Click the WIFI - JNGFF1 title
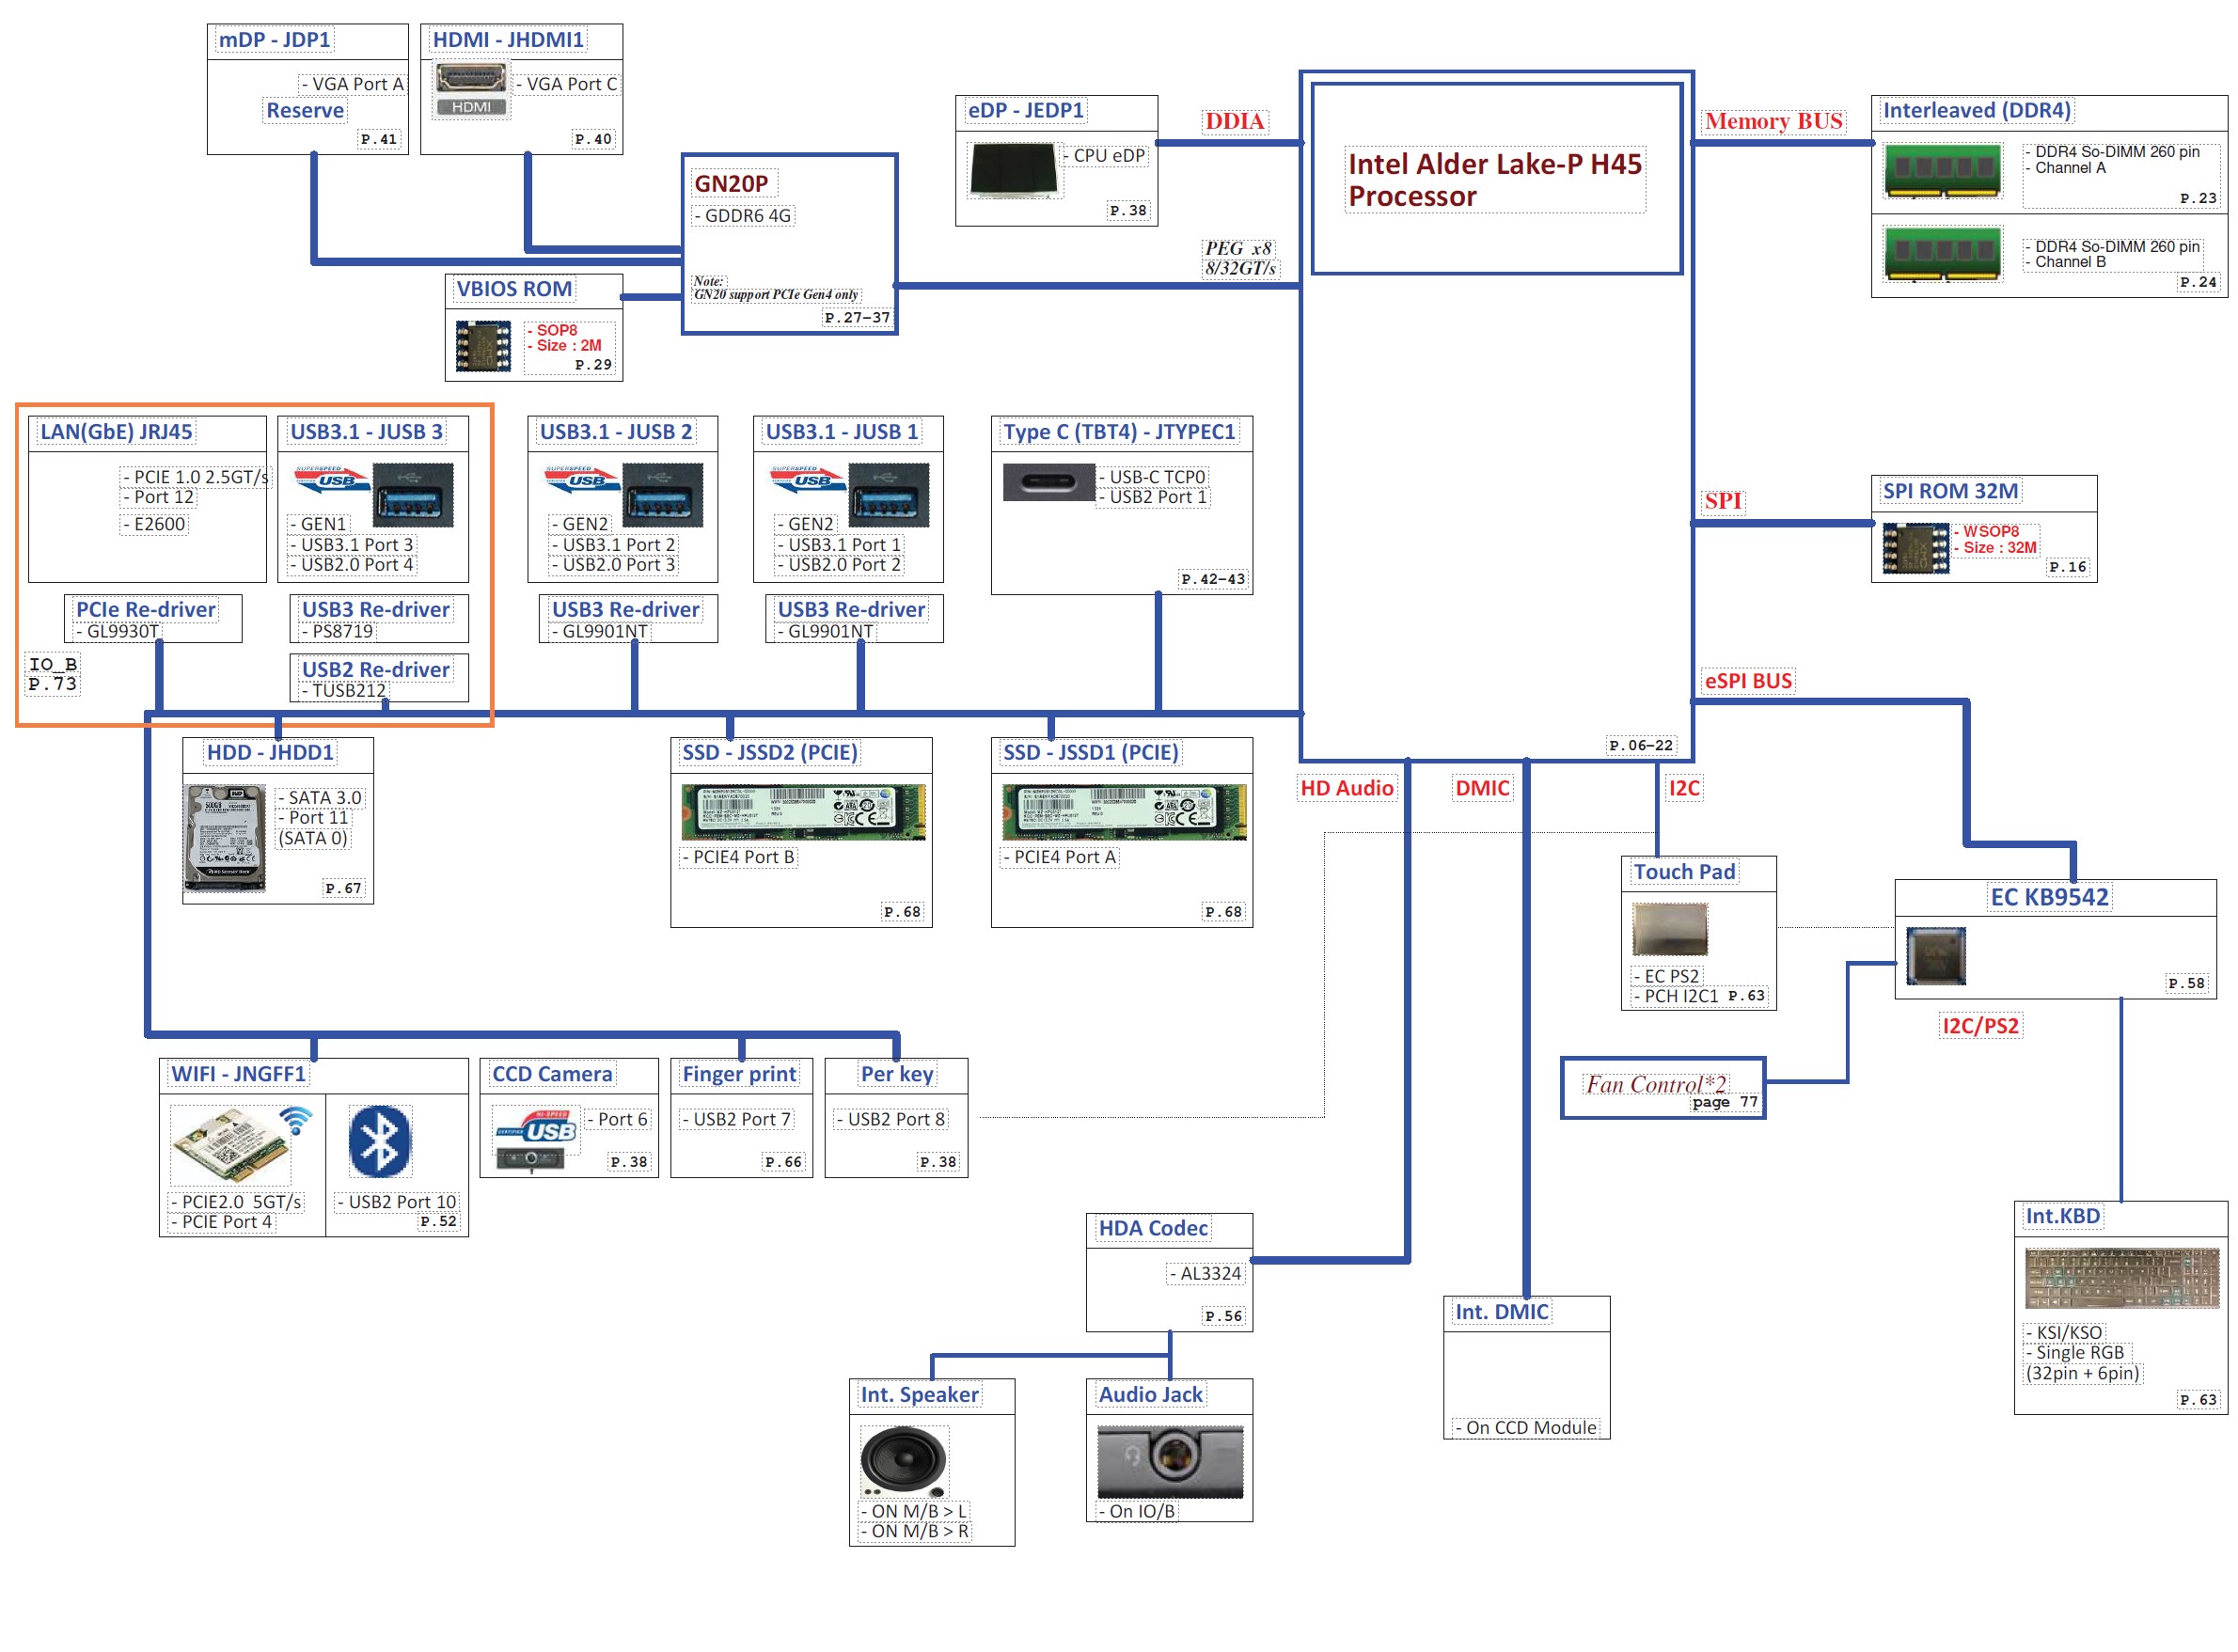This screenshot has height=1652, width=2238. (x=238, y=1075)
